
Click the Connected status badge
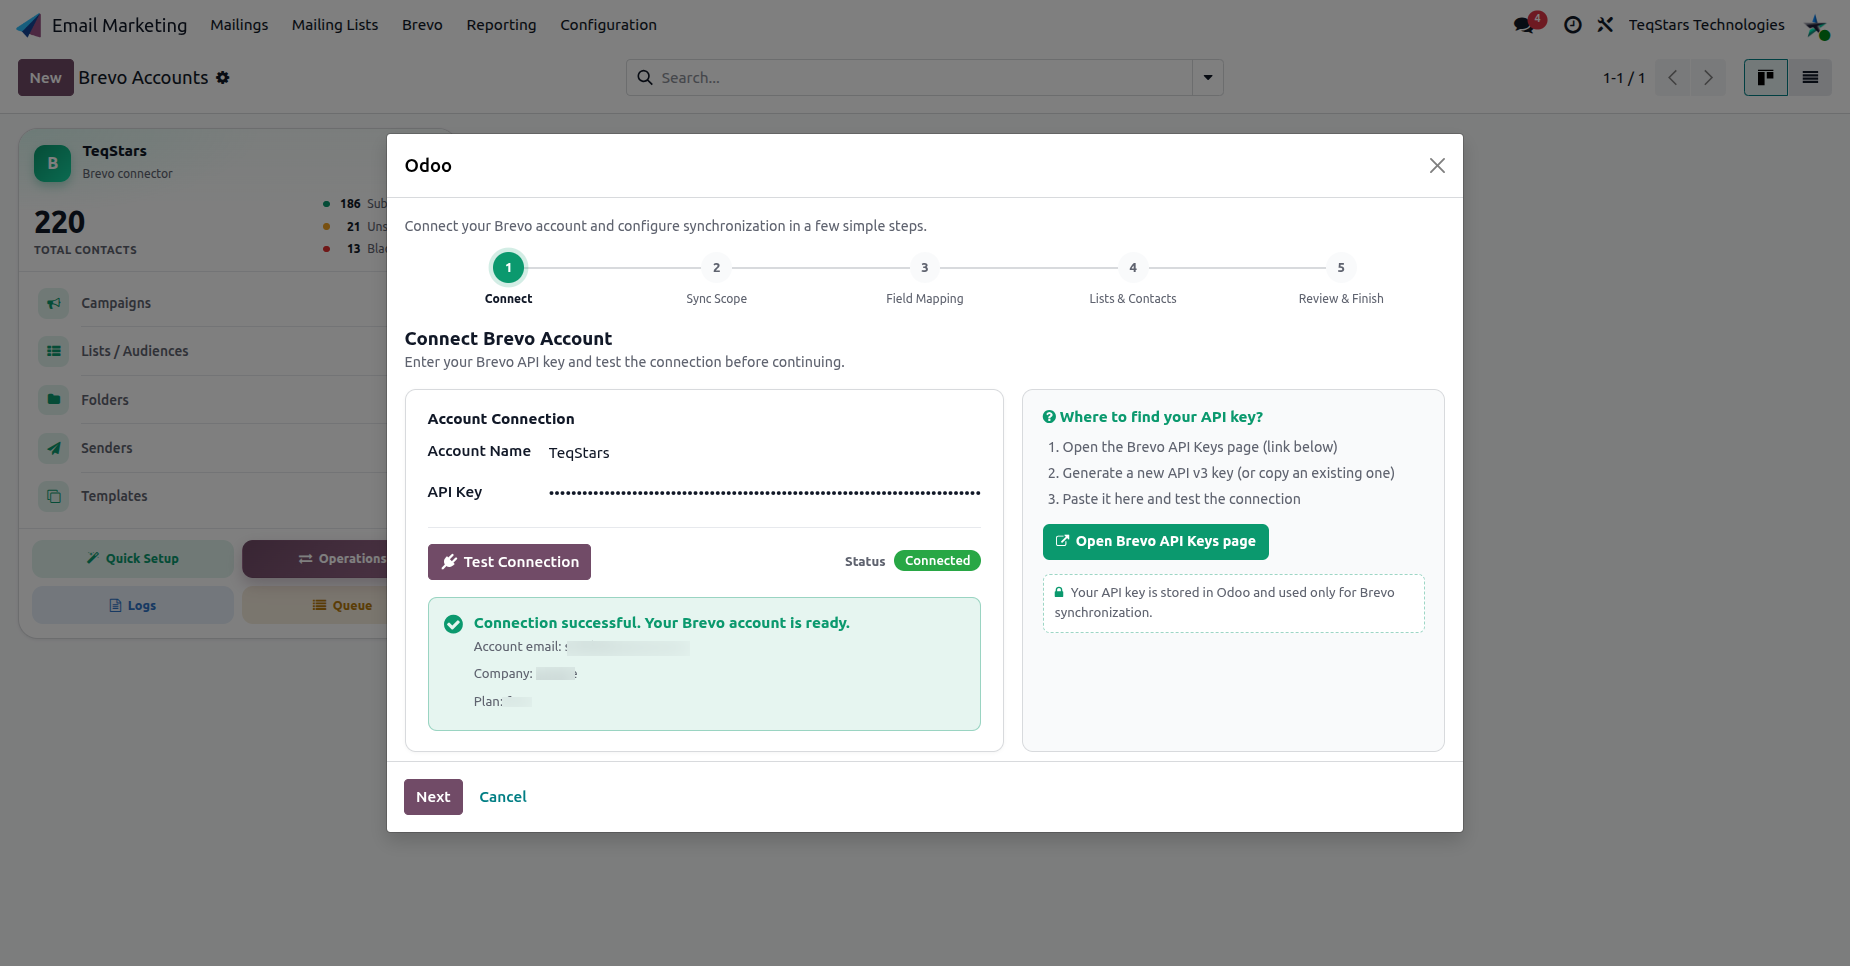tap(937, 561)
